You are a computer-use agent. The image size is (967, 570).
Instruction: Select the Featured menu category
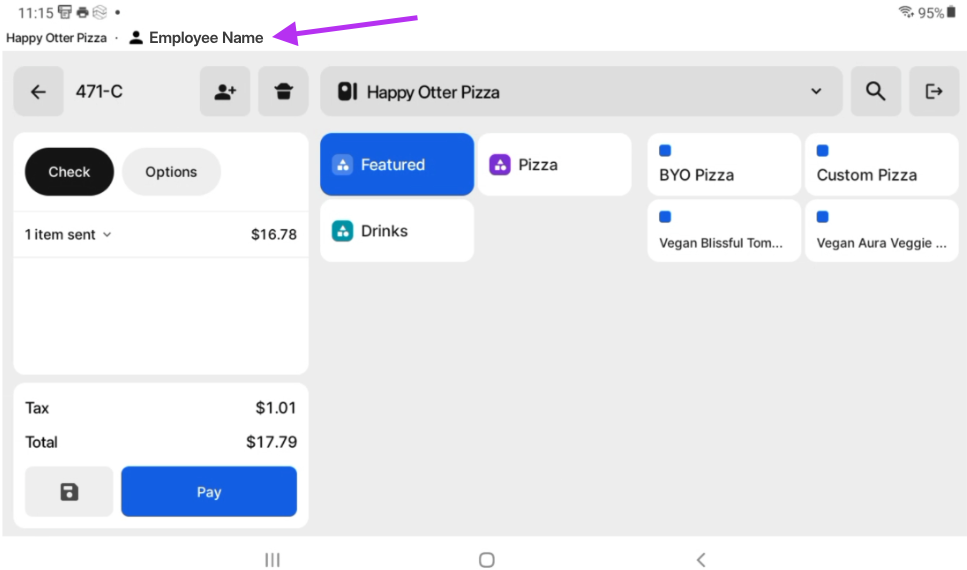[396, 165]
